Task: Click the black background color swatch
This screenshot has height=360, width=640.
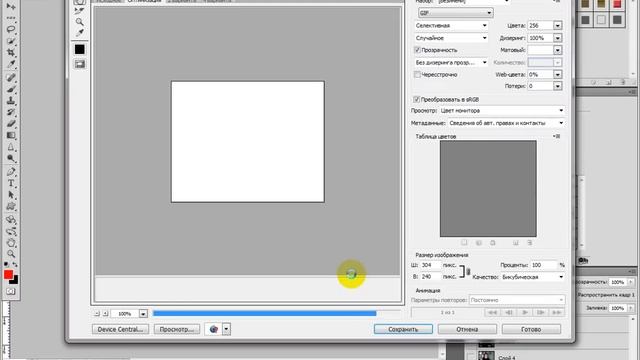Action: pyautogui.click(x=15, y=280)
